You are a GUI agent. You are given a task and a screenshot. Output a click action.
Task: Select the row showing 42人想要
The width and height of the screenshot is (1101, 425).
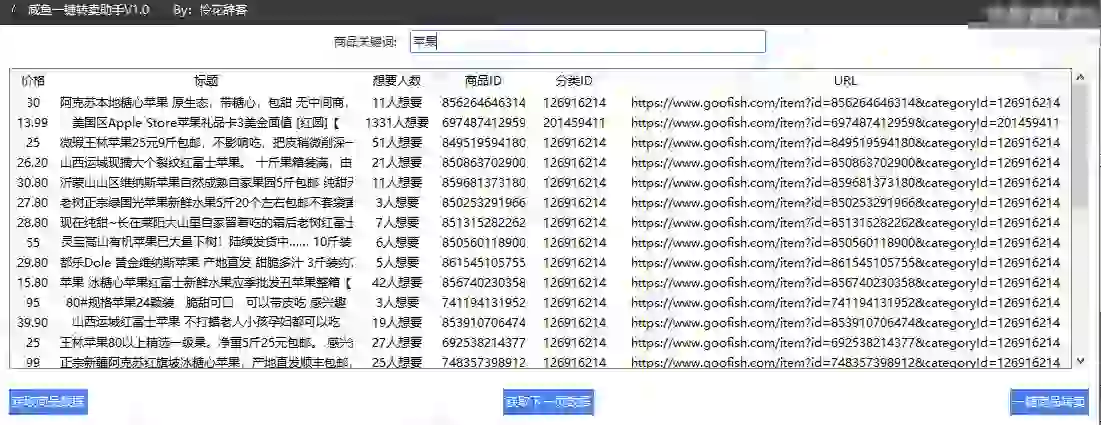click(x=396, y=282)
